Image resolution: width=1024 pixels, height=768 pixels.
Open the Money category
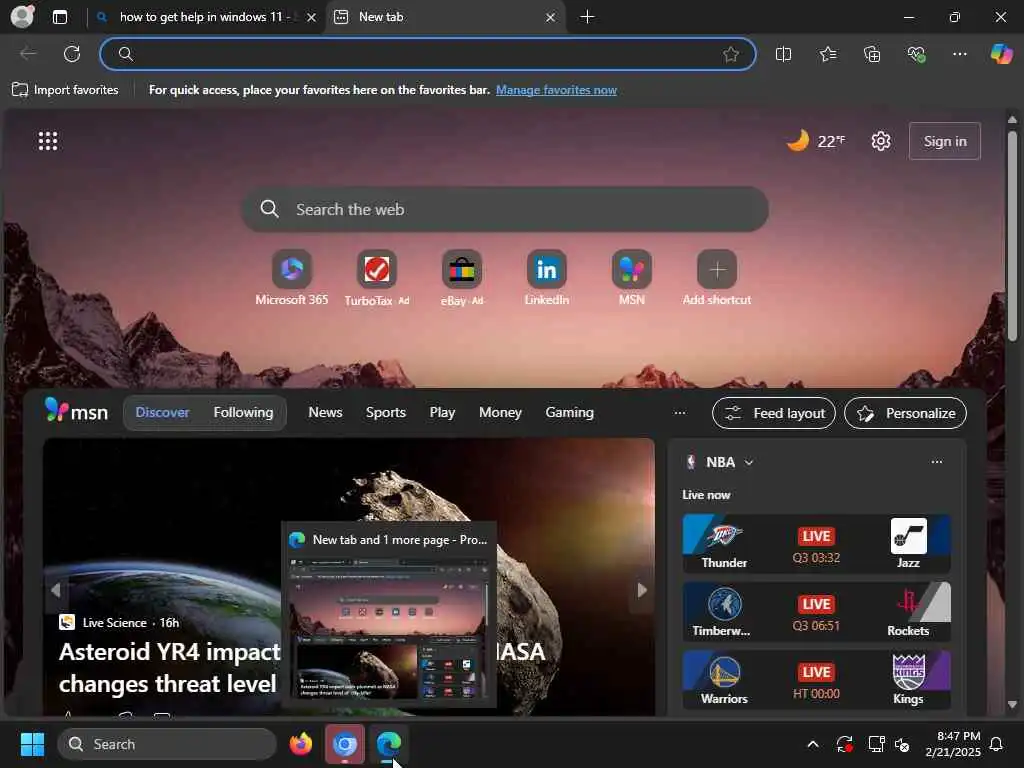click(500, 413)
